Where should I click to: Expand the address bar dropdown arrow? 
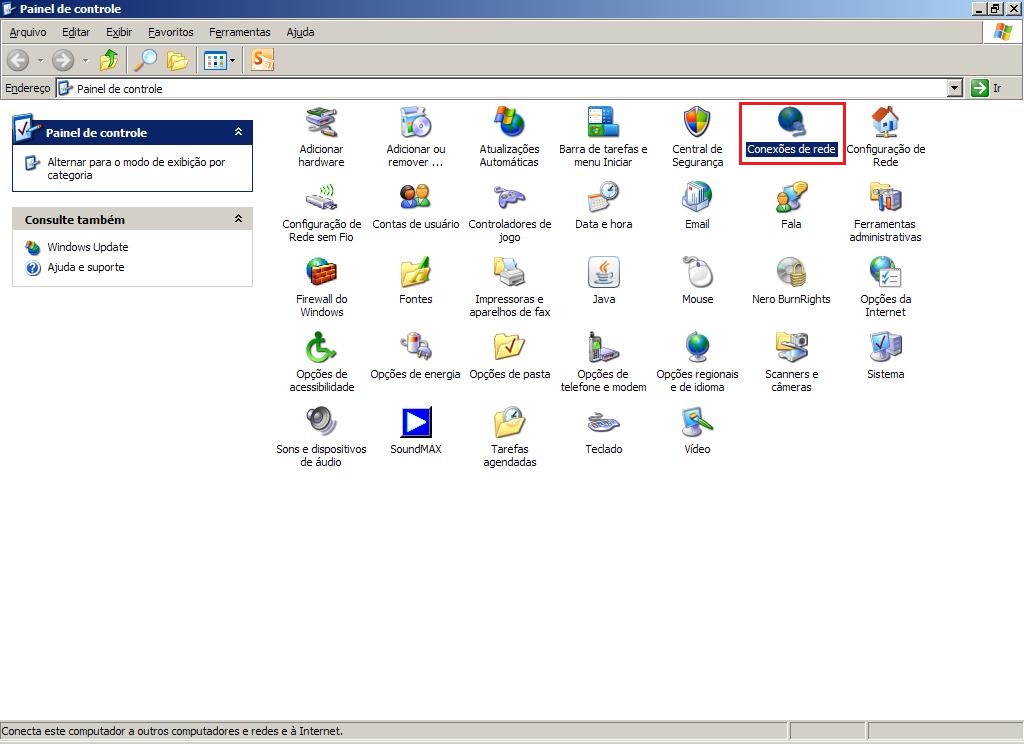pos(954,88)
